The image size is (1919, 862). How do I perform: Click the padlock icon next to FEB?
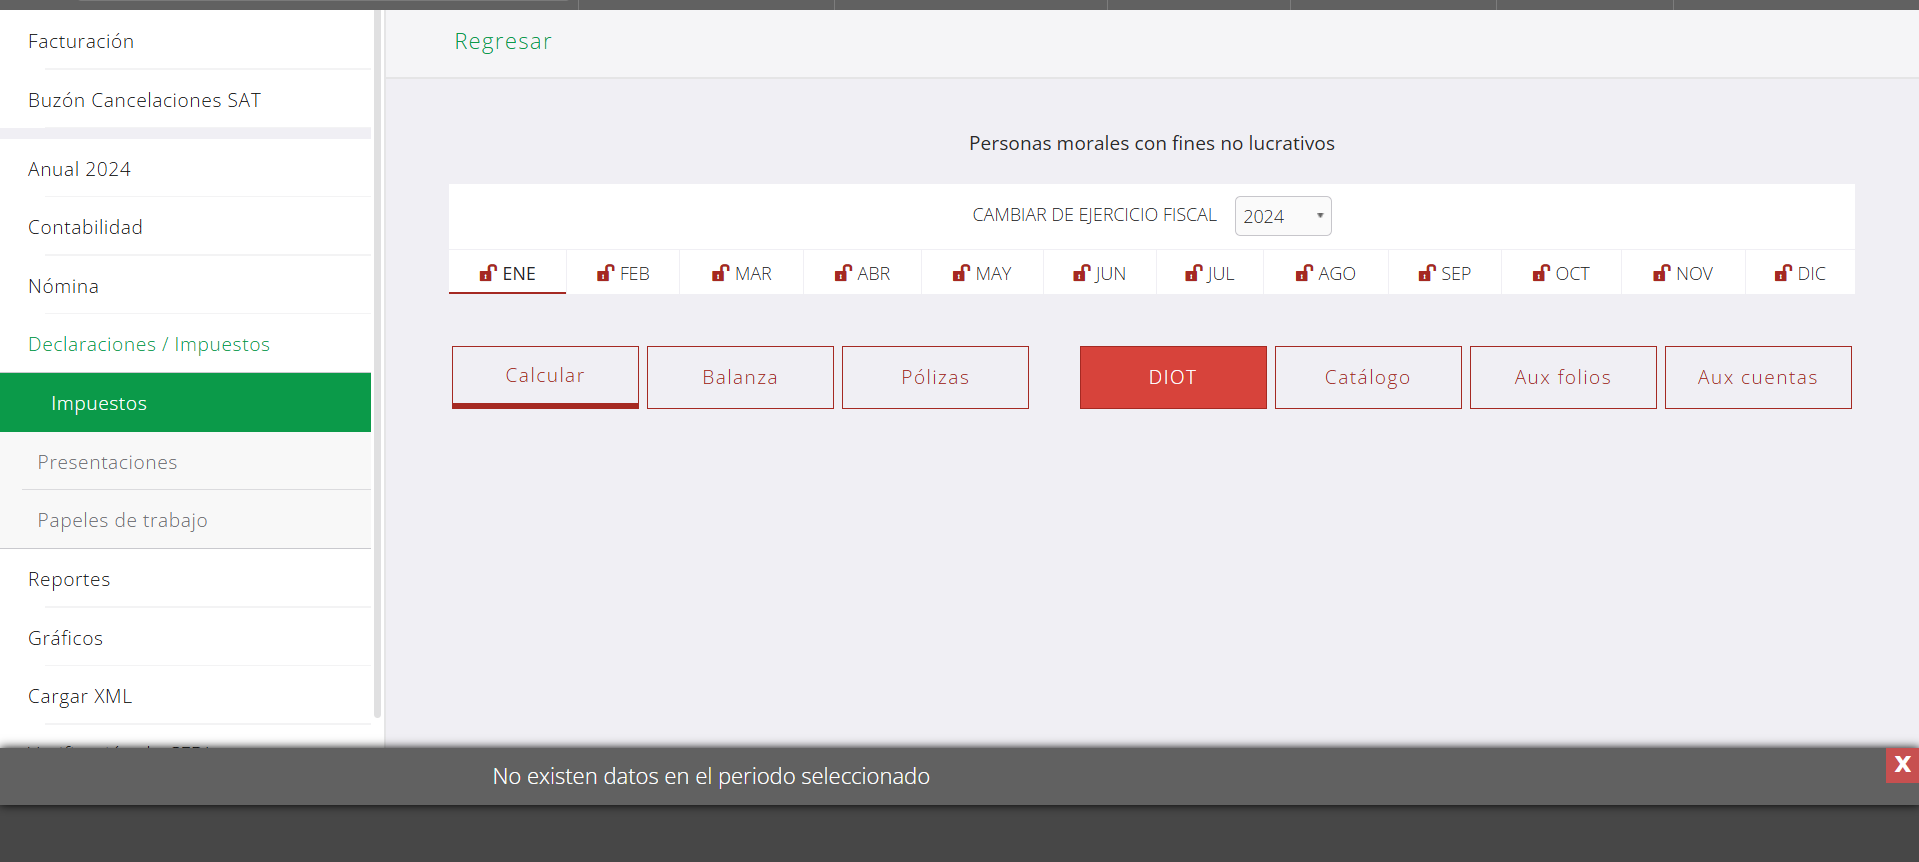click(605, 273)
